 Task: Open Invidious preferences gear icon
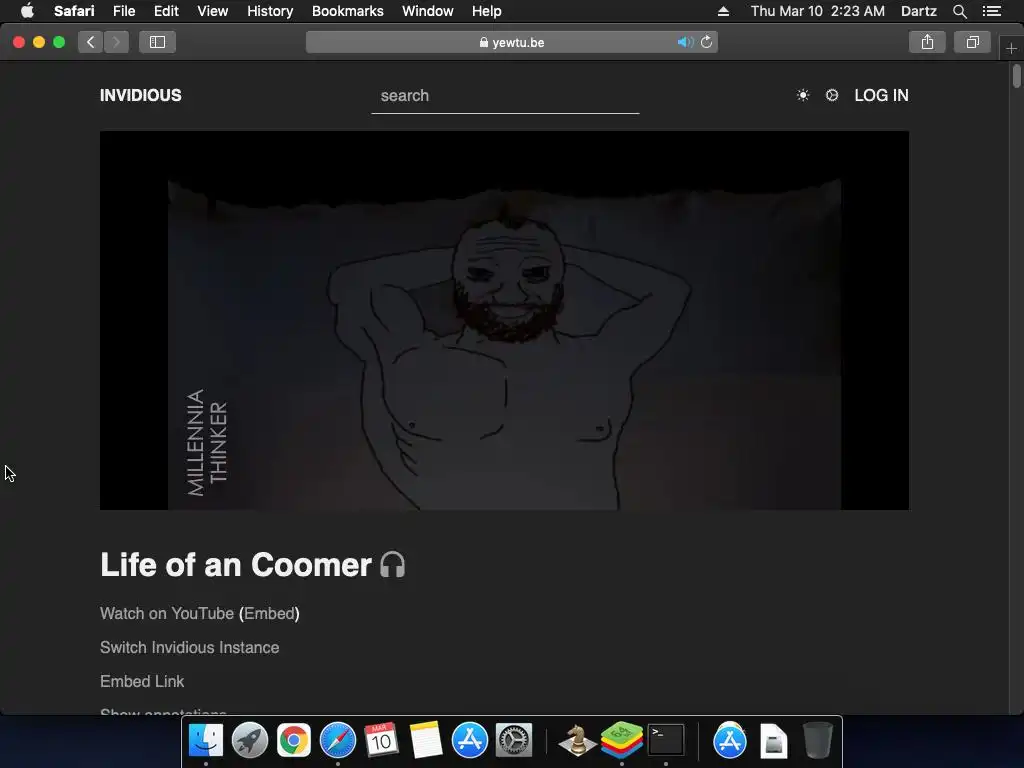pos(831,95)
